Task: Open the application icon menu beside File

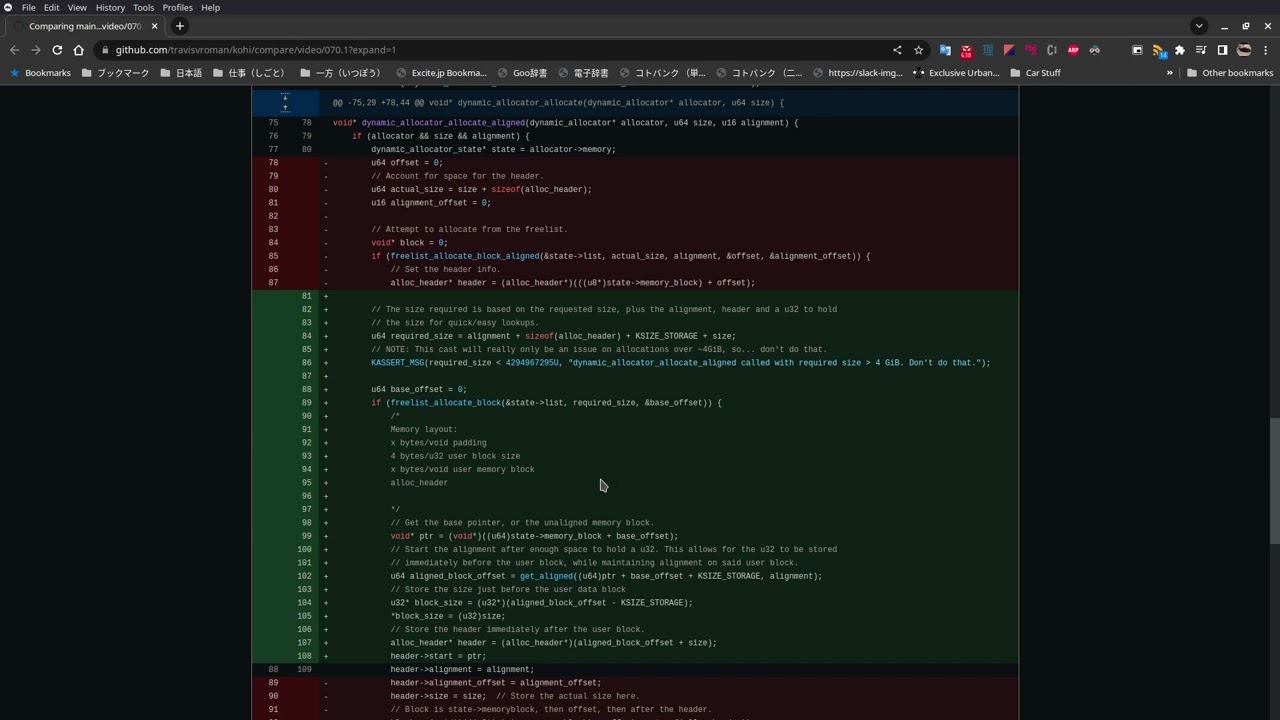Action: tap(8, 7)
